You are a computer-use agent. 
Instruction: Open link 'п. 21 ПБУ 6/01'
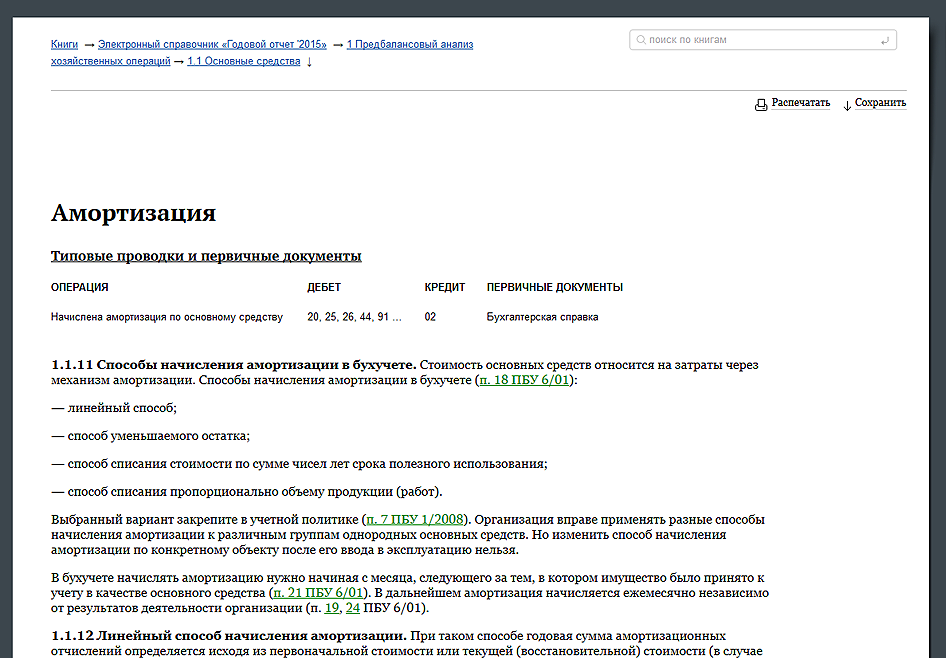(x=319, y=593)
